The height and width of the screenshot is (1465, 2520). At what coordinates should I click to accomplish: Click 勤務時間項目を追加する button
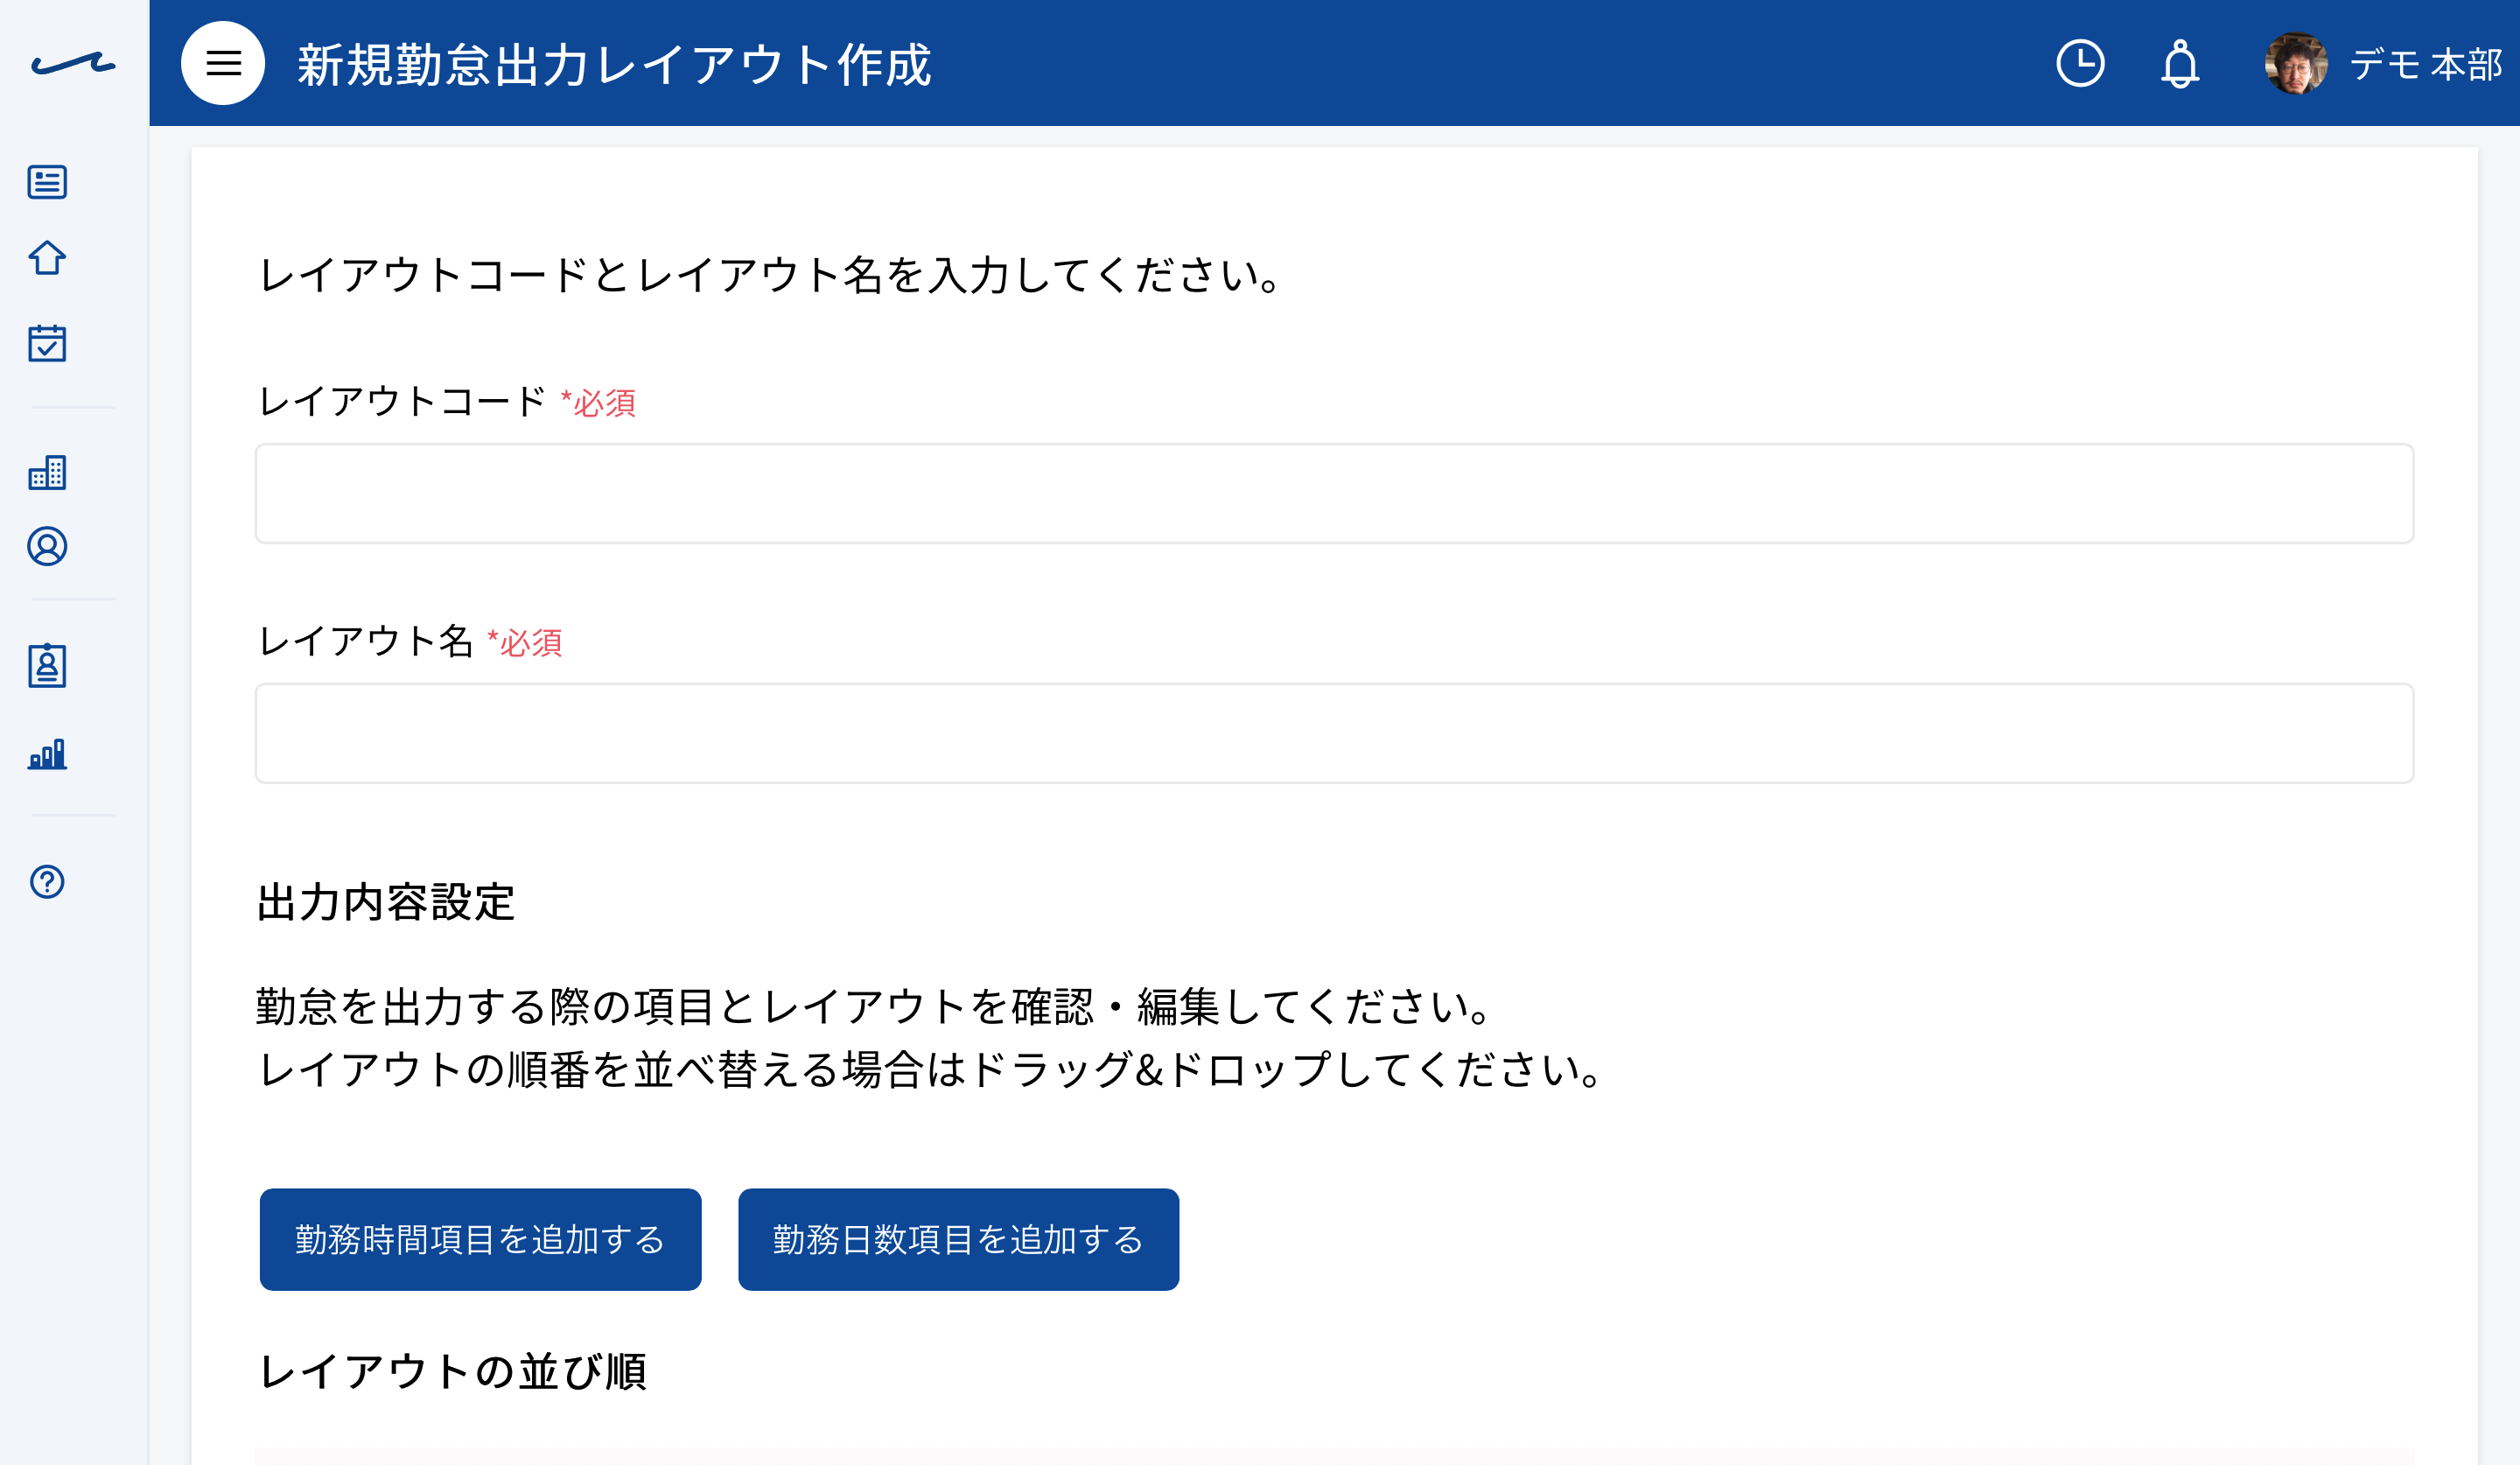coord(480,1239)
